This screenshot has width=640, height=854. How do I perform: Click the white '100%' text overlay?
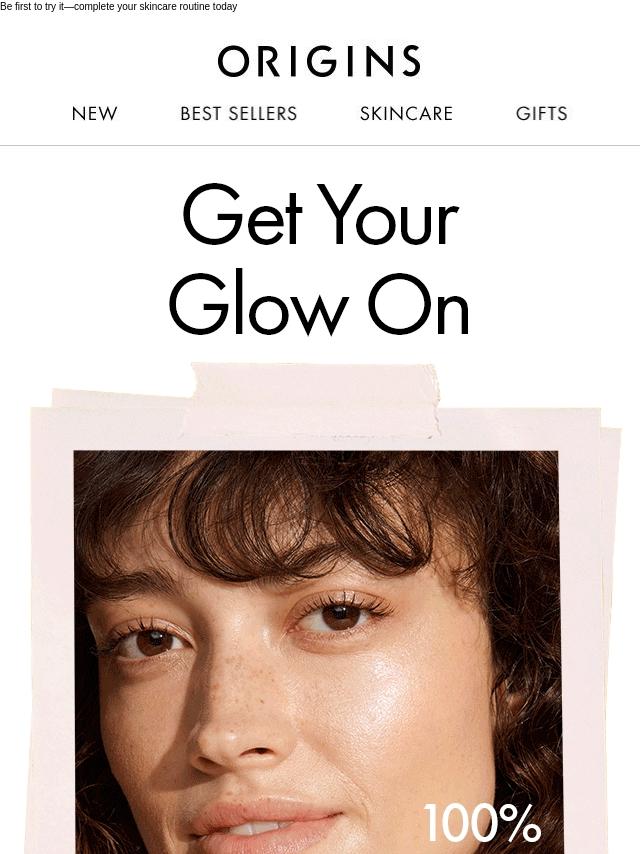(x=482, y=823)
